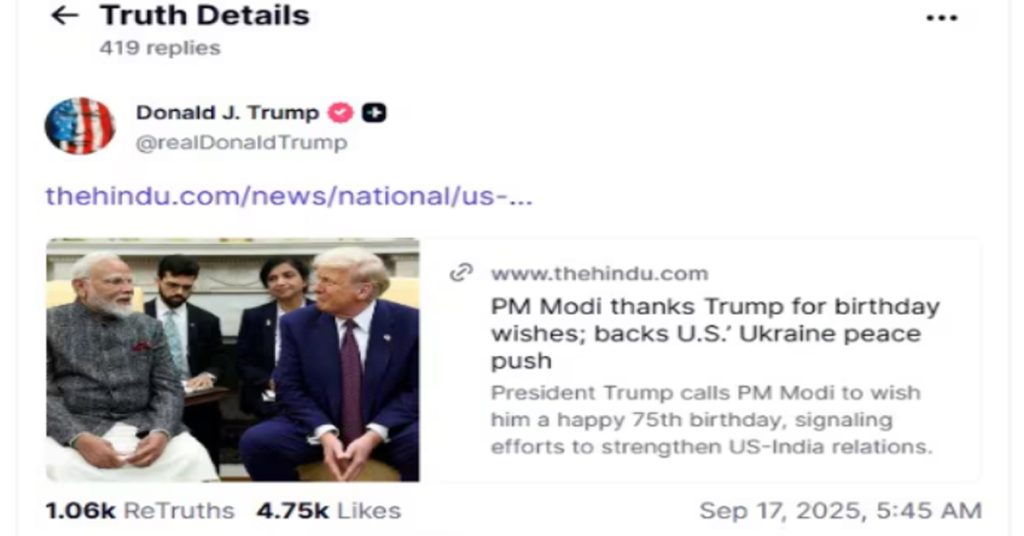
Task: Click the Sep 17, 2025 timestamp
Action: [x=840, y=511]
